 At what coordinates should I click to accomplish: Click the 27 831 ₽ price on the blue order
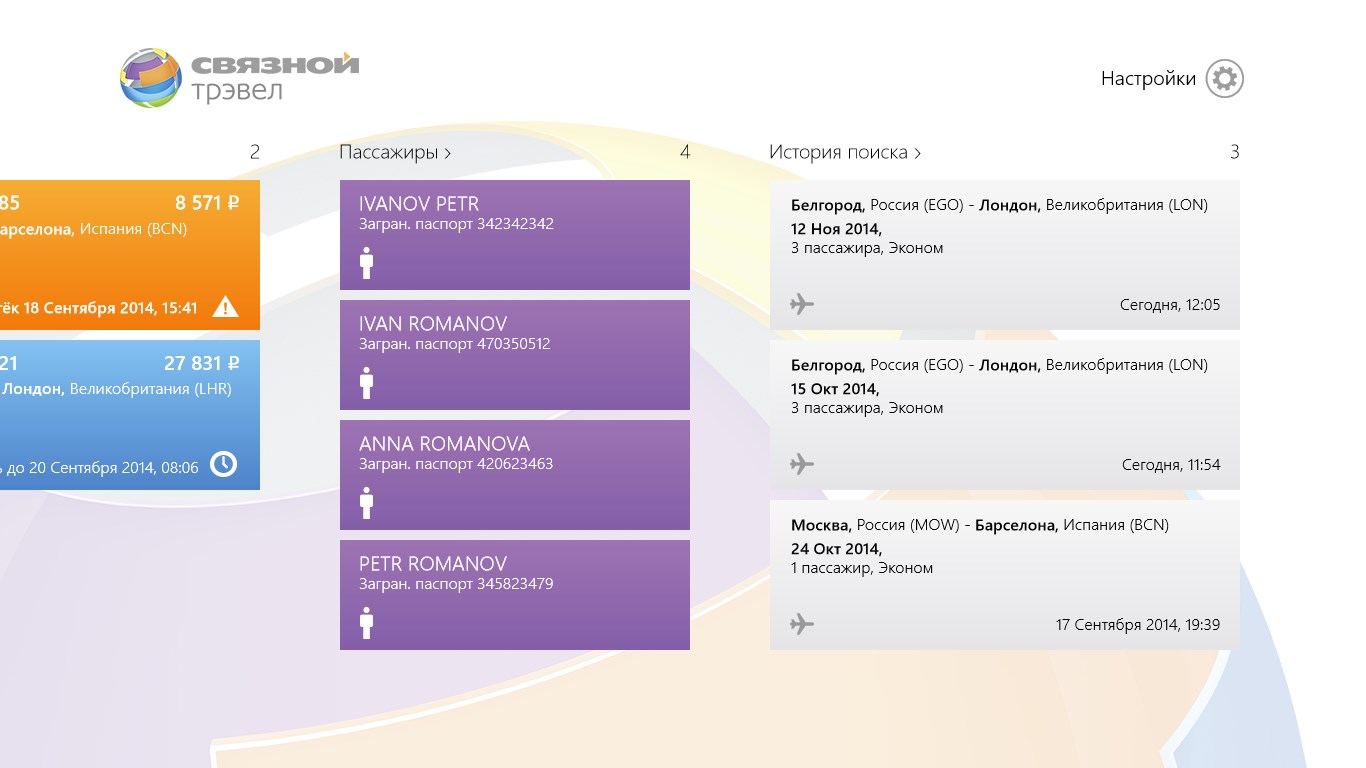coord(202,363)
